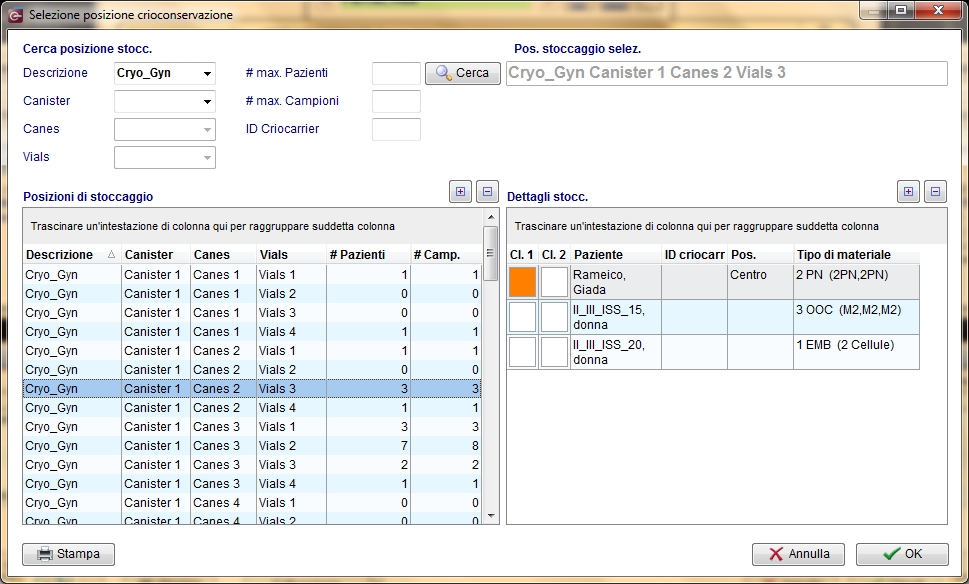Click patient Rameico, Giada in details
Viewport: 969px width, 584px height.
tap(616, 282)
